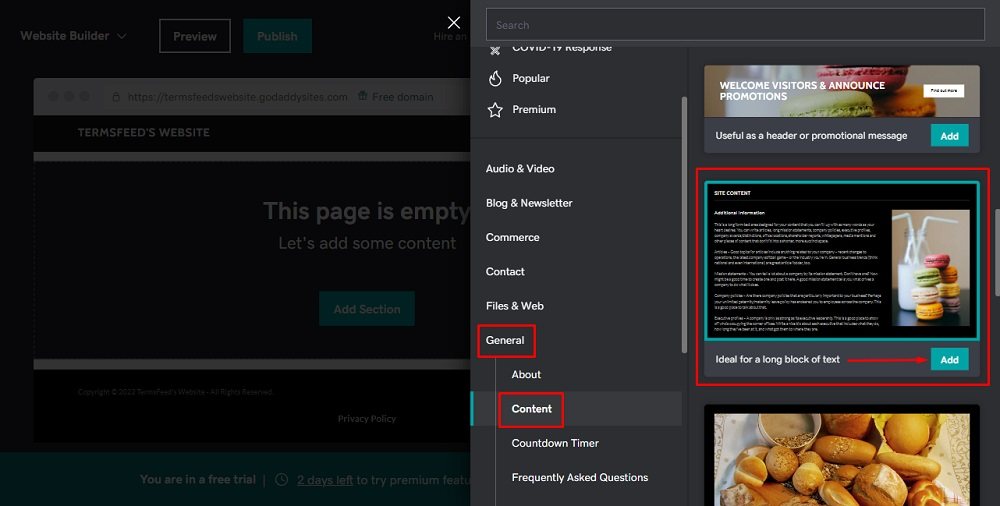Expand the Website Builder dropdown
The height and width of the screenshot is (506, 1000).
[x=73, y=36]
